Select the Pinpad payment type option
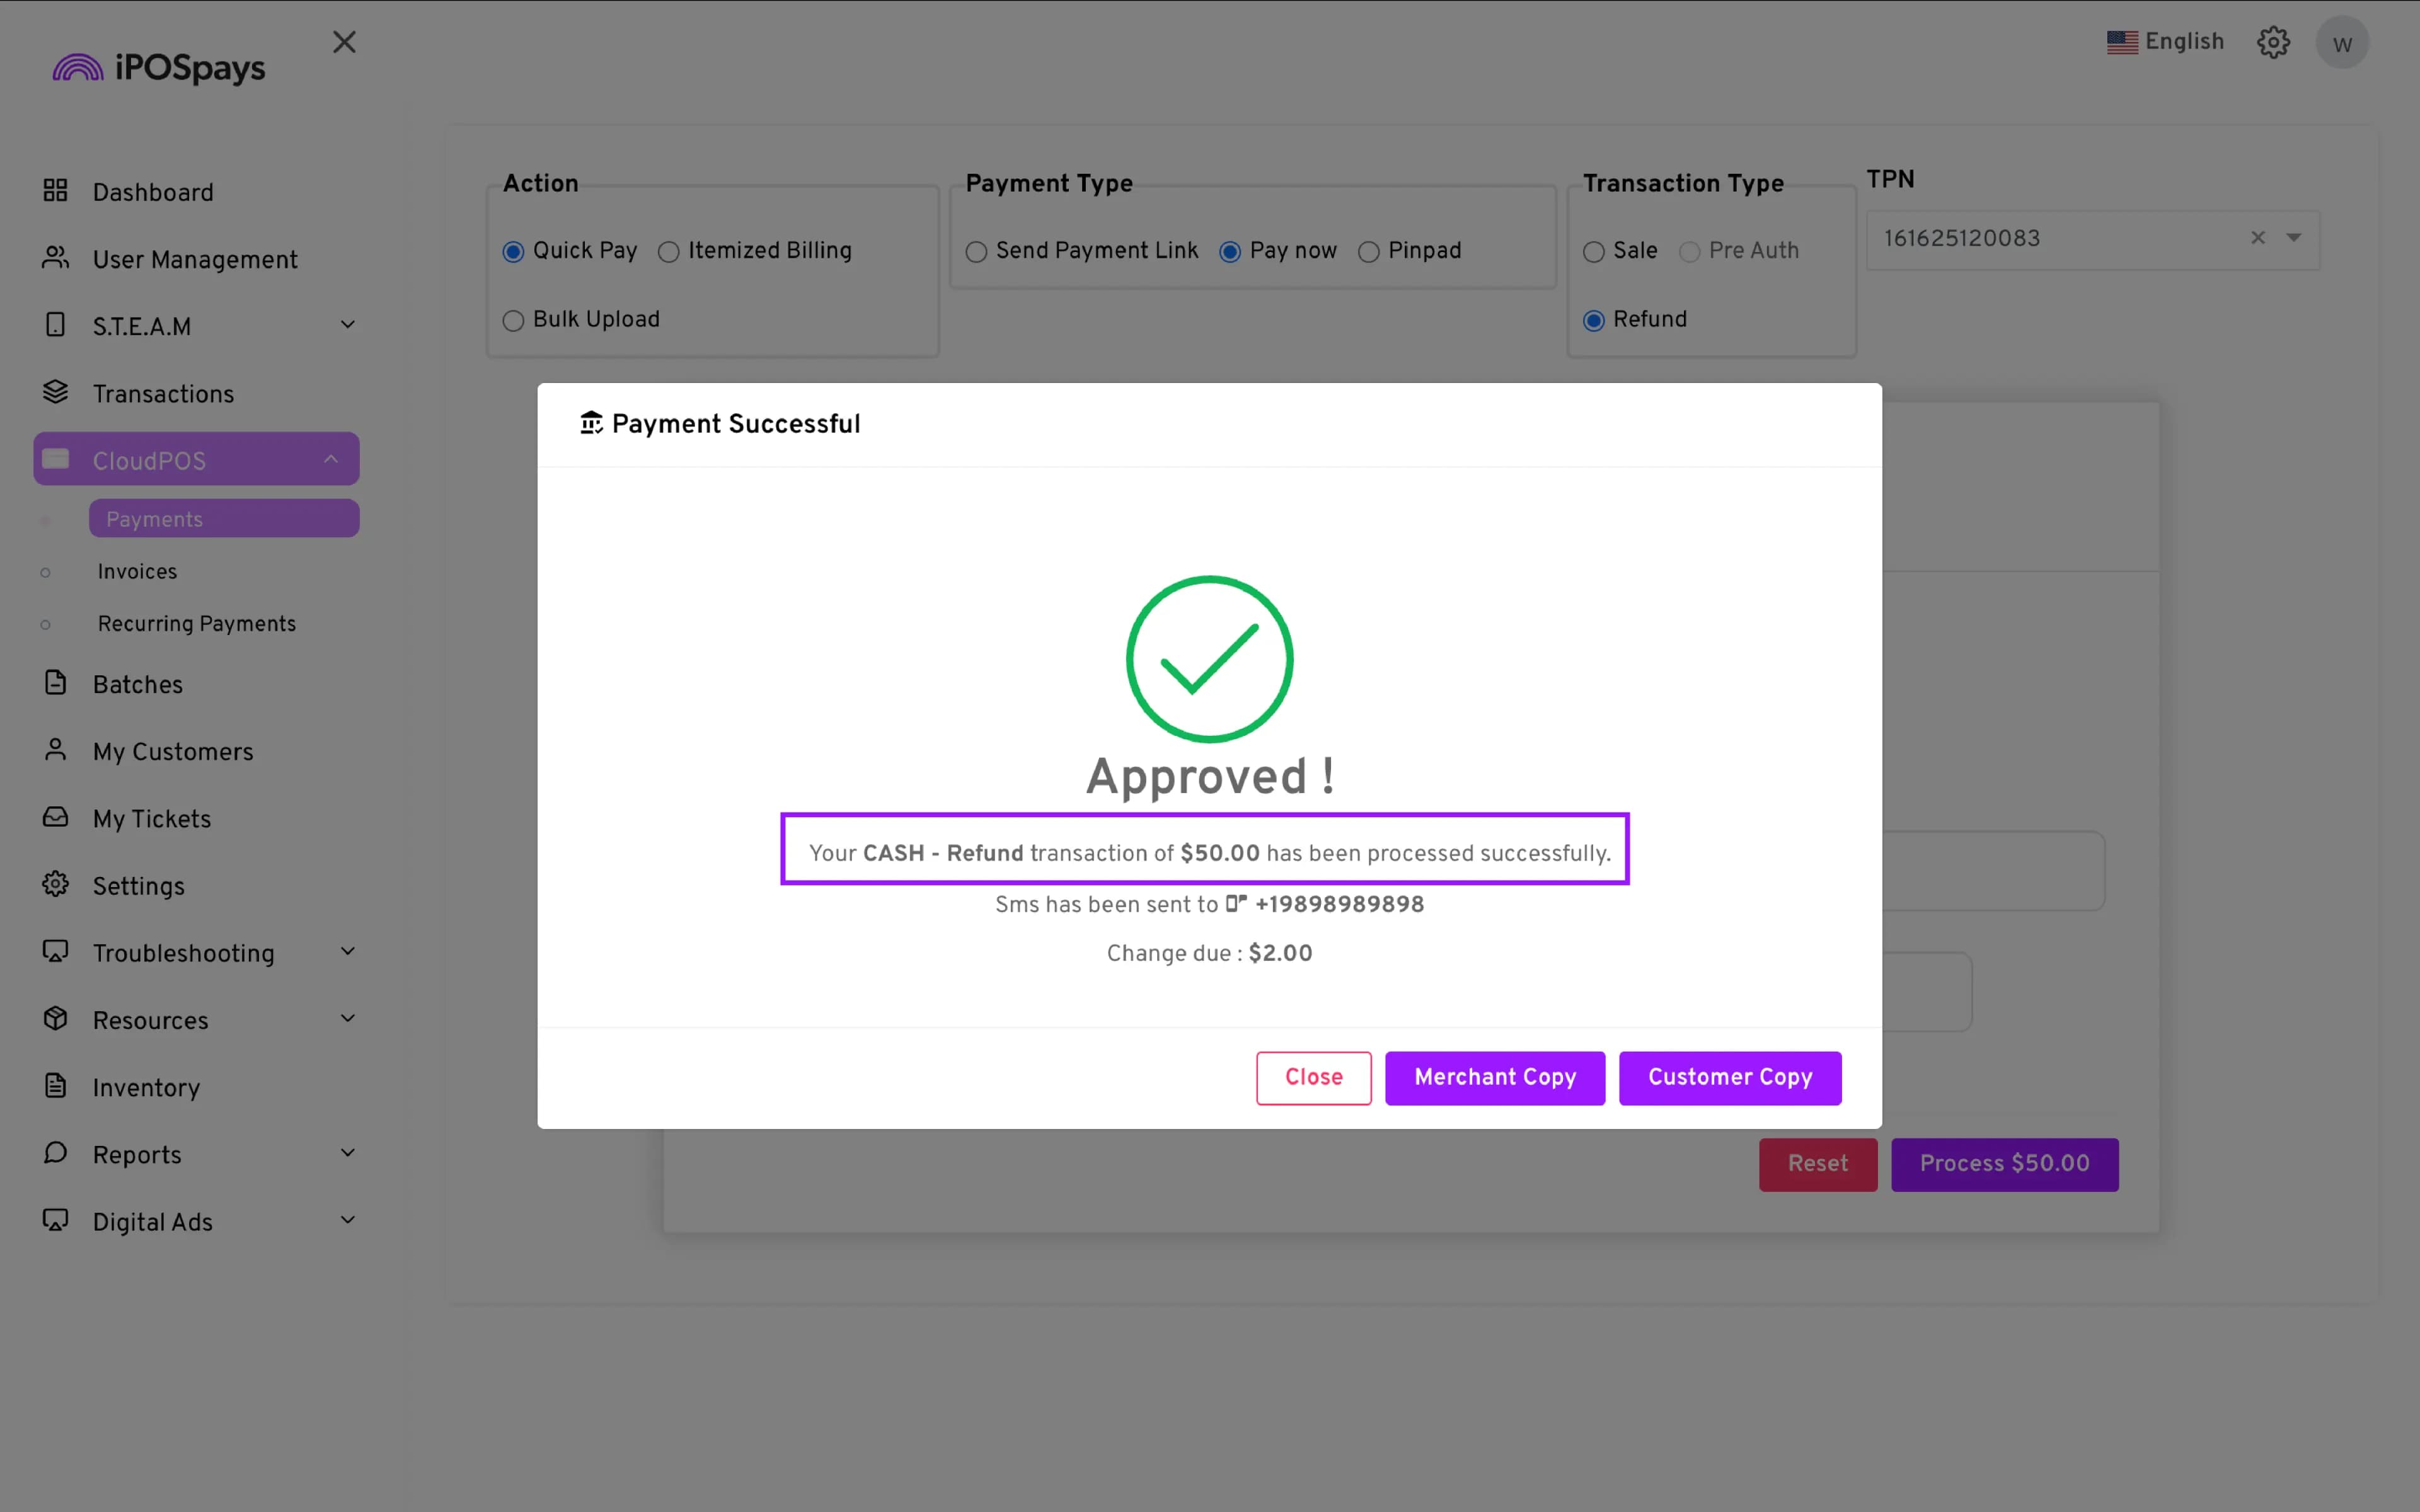The height and width of the screenshot is (1512, 2420). click(1369, 252)
